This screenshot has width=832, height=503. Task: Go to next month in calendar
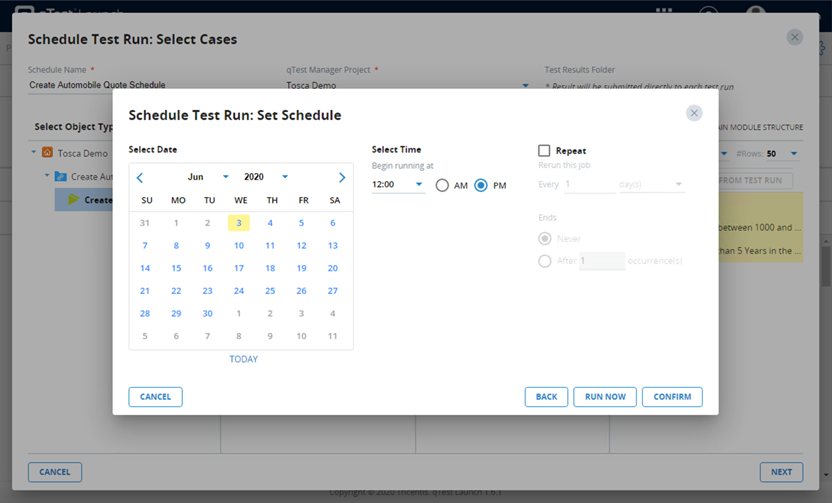coord(342,177)
